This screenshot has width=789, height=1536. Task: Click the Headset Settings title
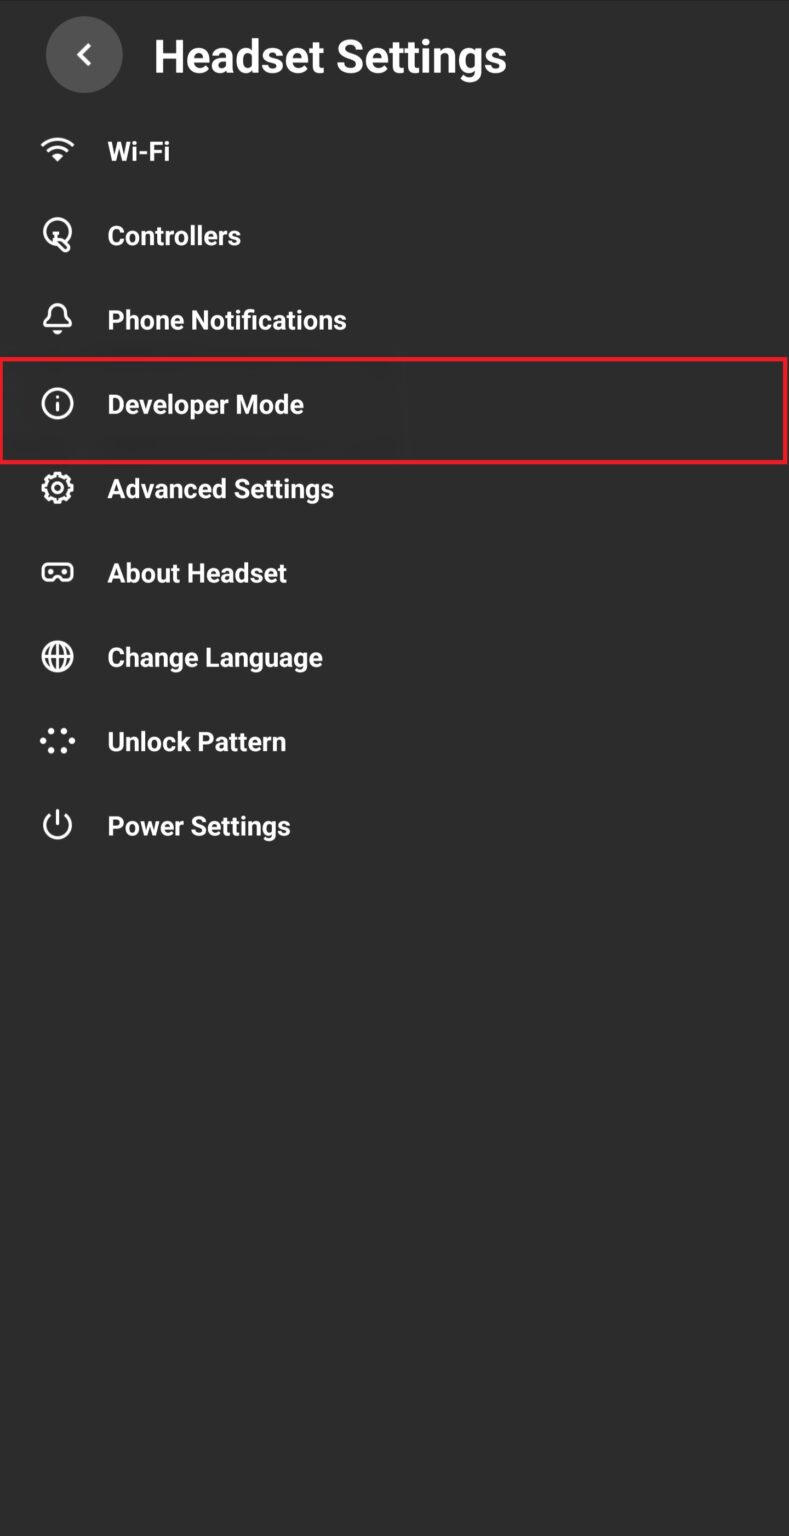pyautogui.click(x=330, y=56)
